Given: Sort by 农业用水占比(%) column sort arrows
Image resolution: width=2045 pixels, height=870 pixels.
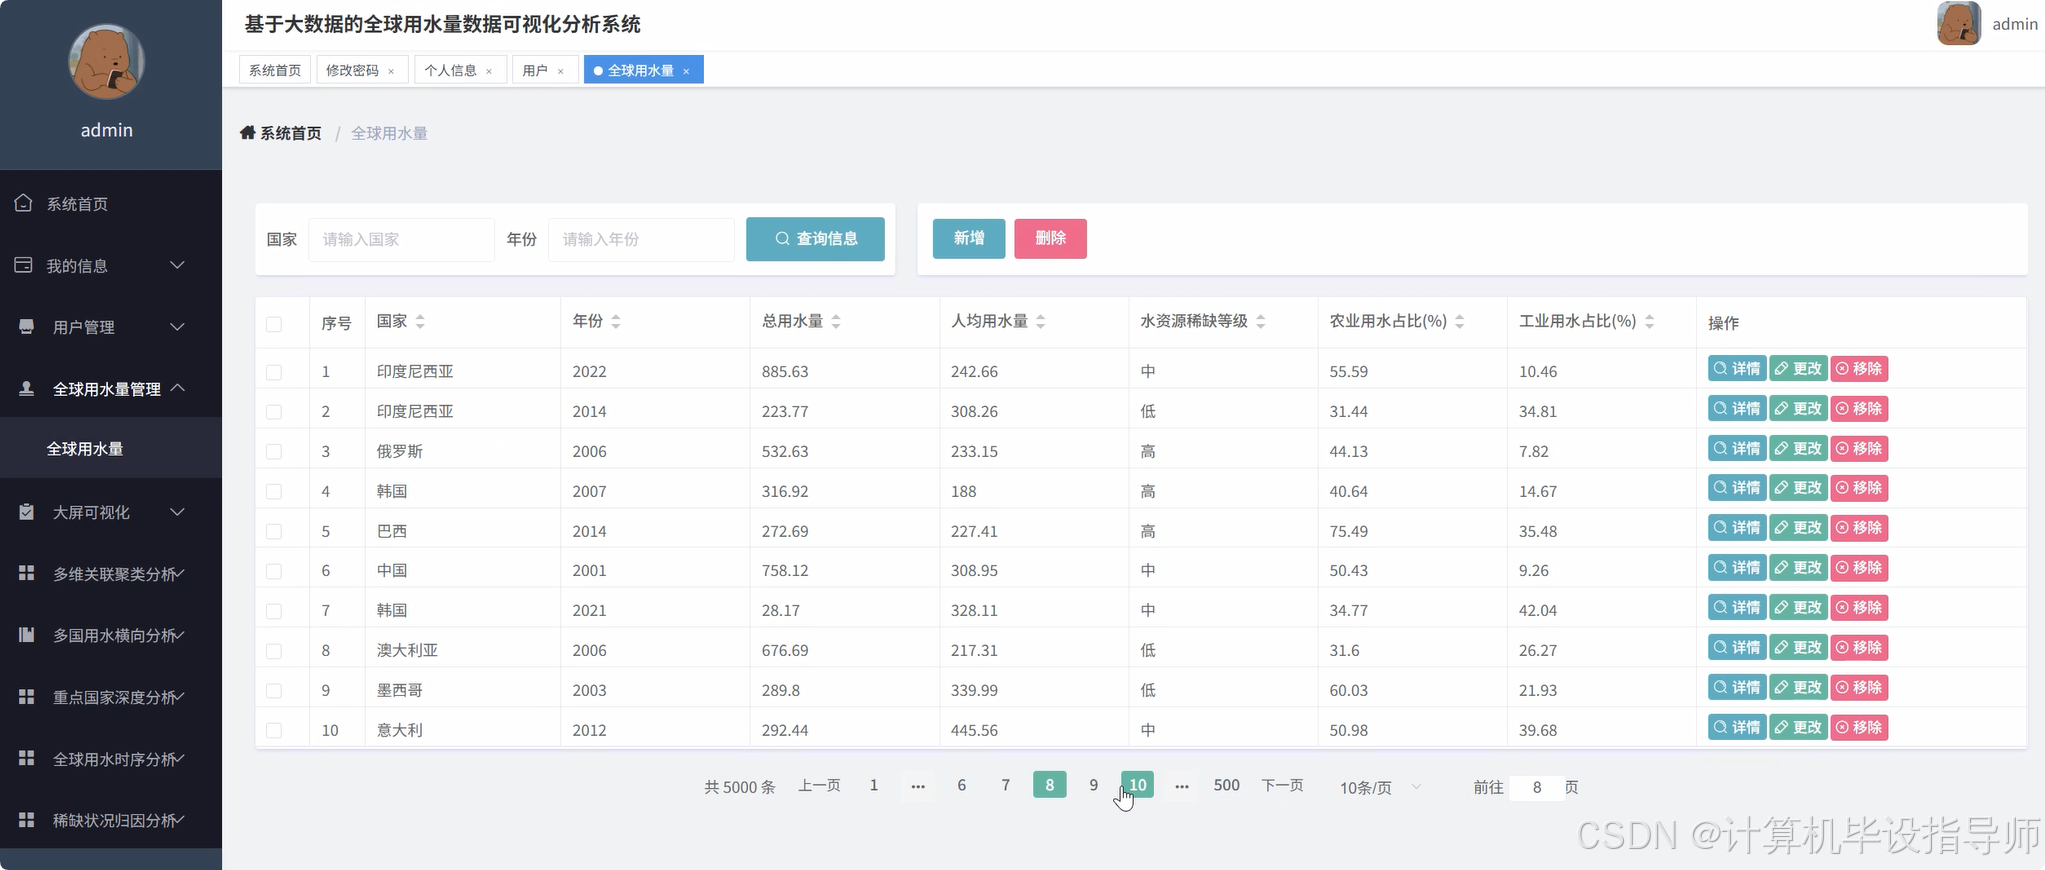Looking at the screenshot, I should pyautogui.click(x=1460, y=321).
